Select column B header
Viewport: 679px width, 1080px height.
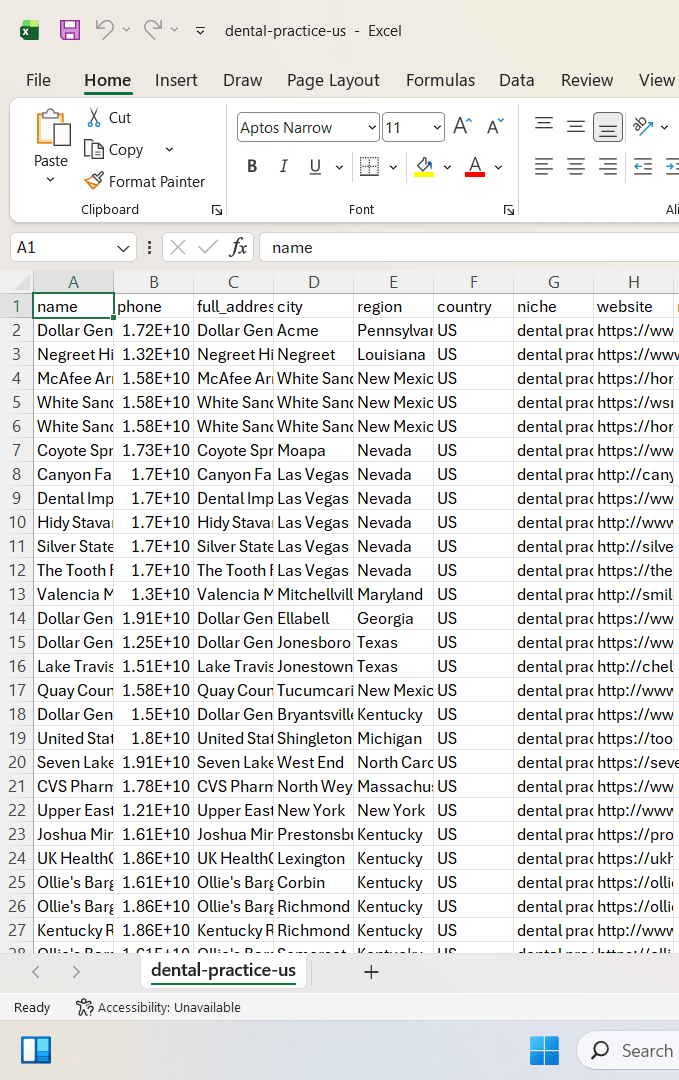pos(154,282)
